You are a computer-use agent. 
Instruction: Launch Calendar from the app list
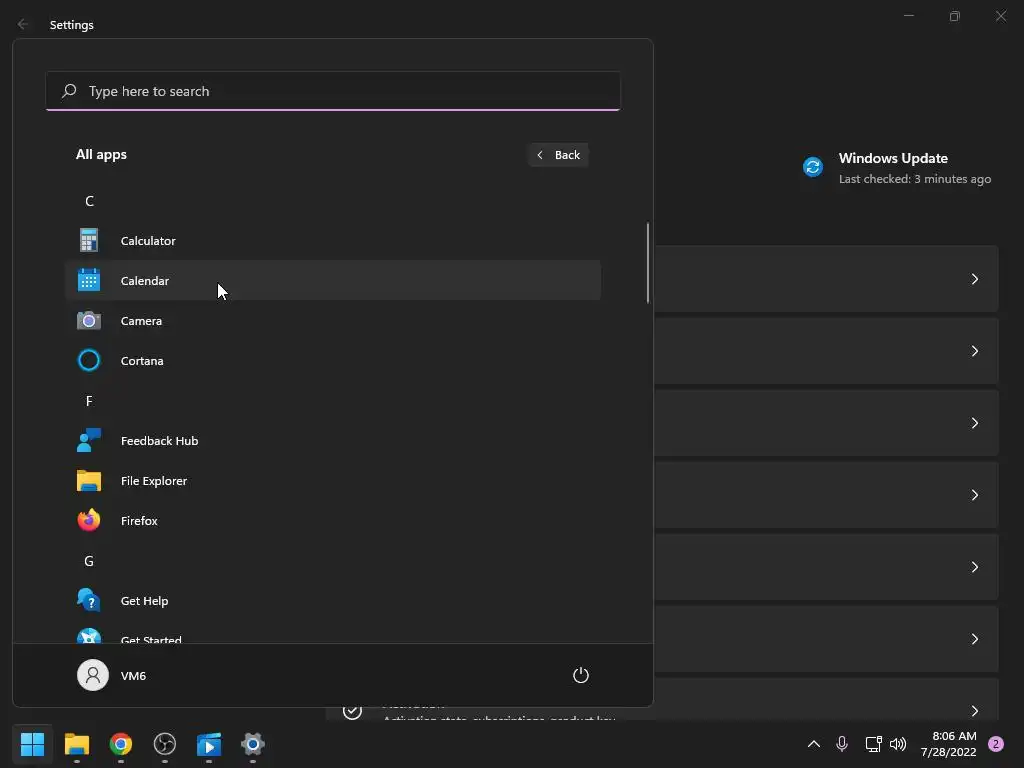(332, 280)
